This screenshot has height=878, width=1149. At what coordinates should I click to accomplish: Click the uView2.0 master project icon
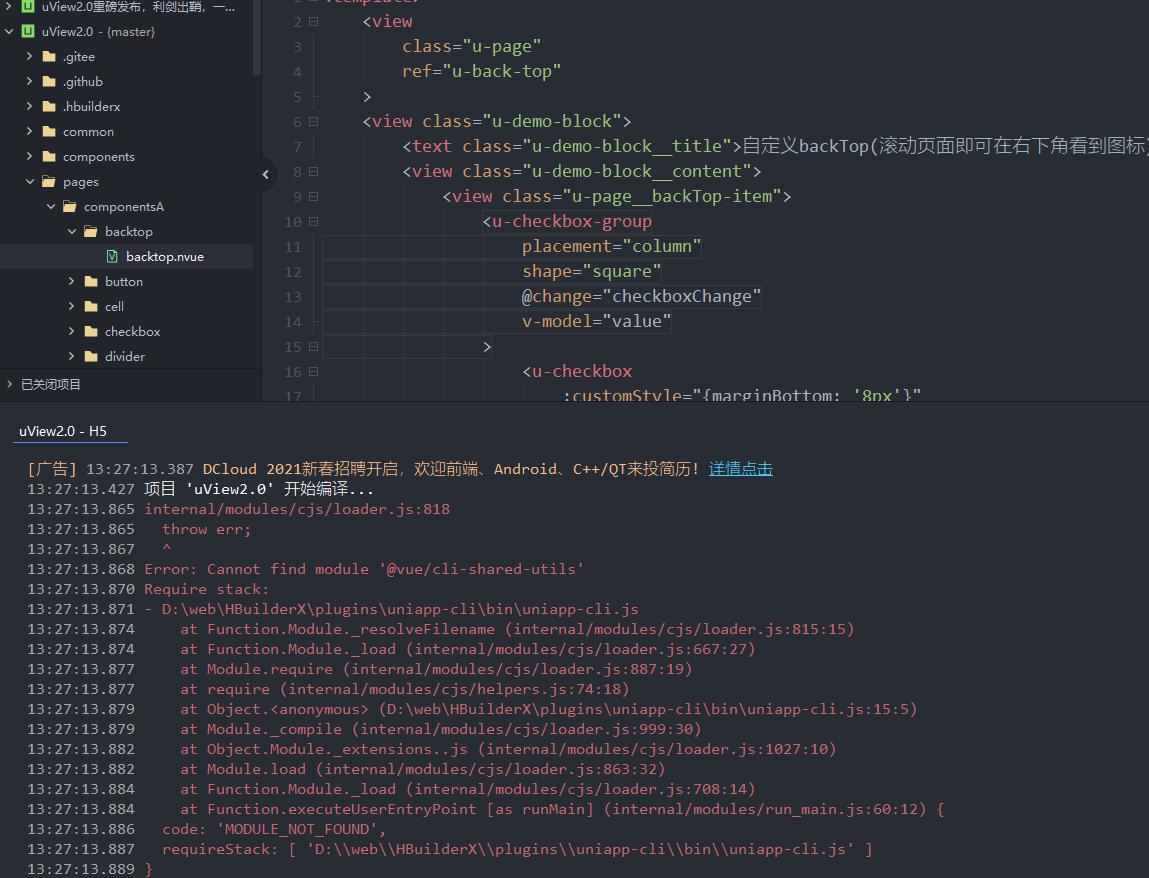click(x=28, y=32)
